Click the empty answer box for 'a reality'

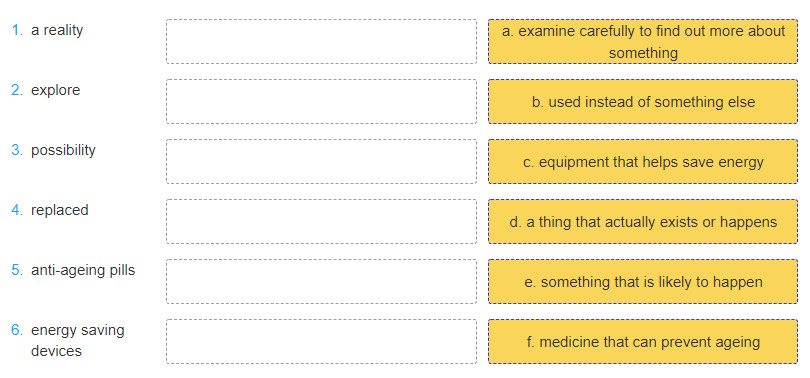click(321, 42)
